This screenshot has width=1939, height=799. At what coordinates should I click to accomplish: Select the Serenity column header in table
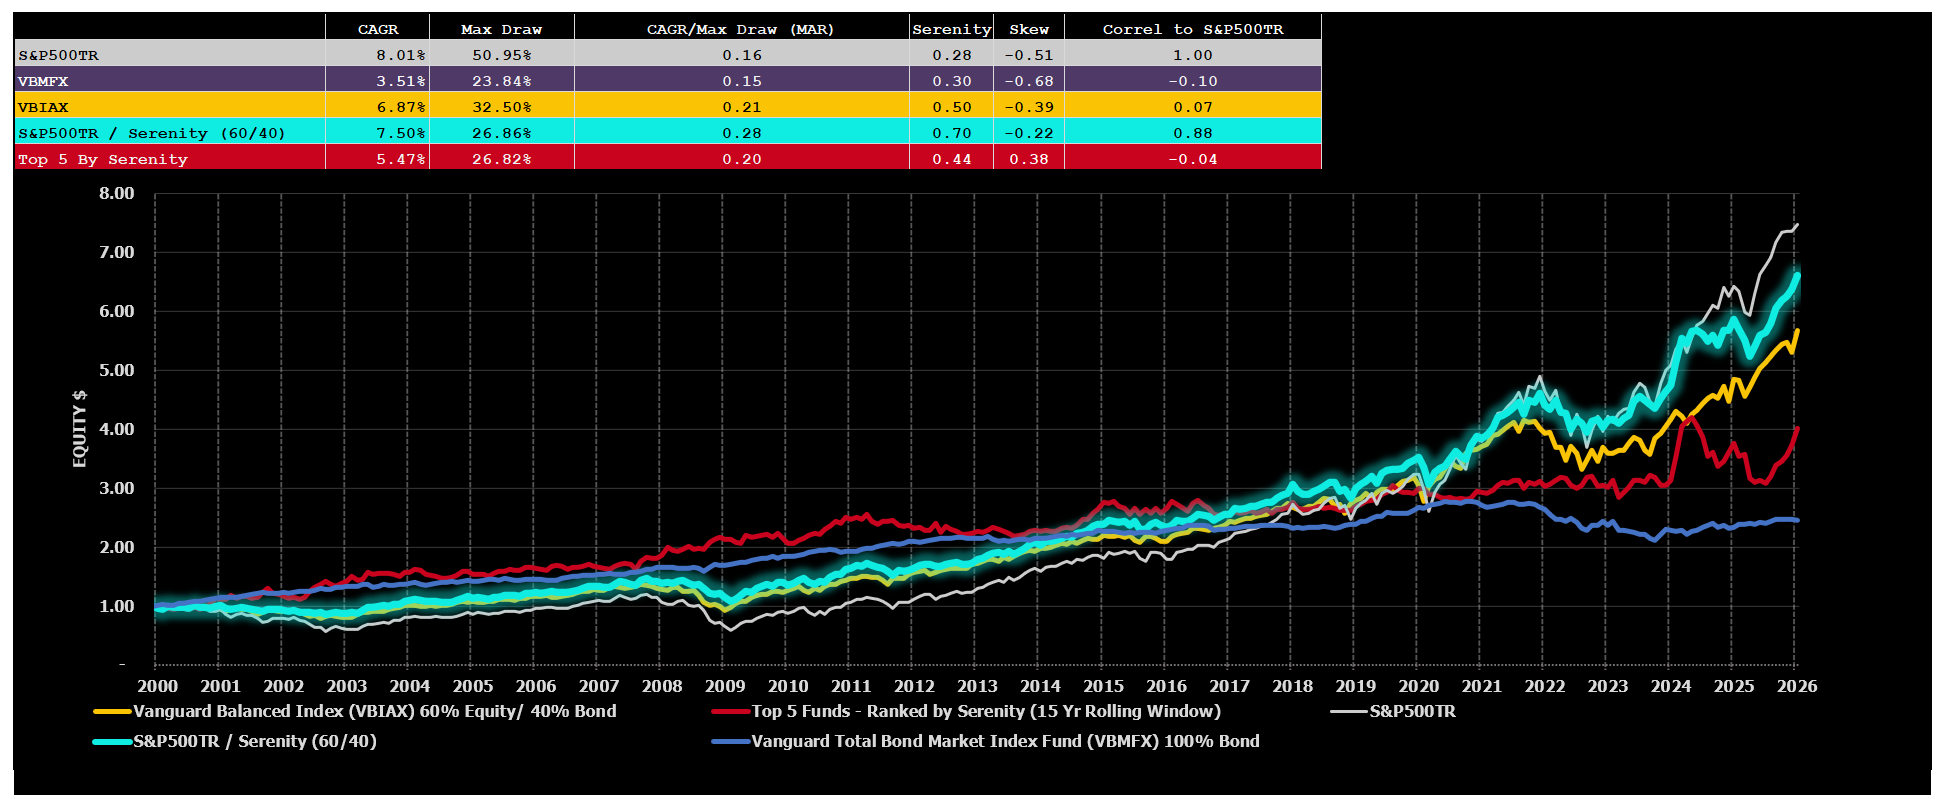click(x=951, y=29)
